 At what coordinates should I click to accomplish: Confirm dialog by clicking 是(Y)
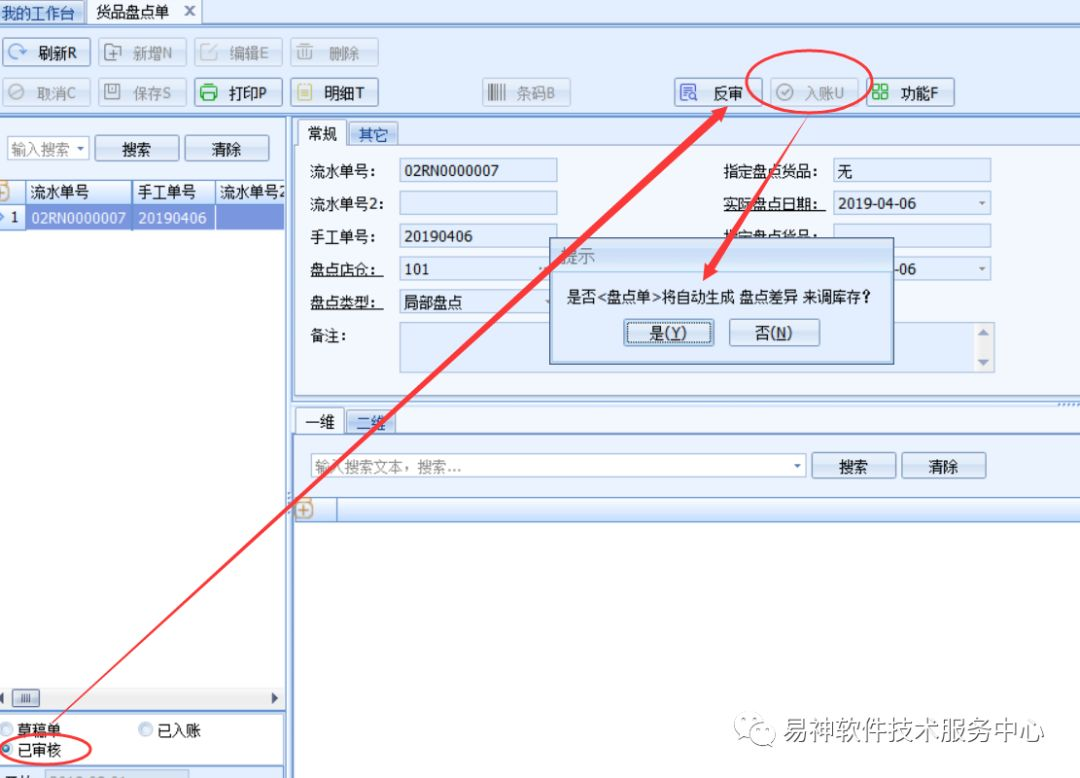(668, 333)
